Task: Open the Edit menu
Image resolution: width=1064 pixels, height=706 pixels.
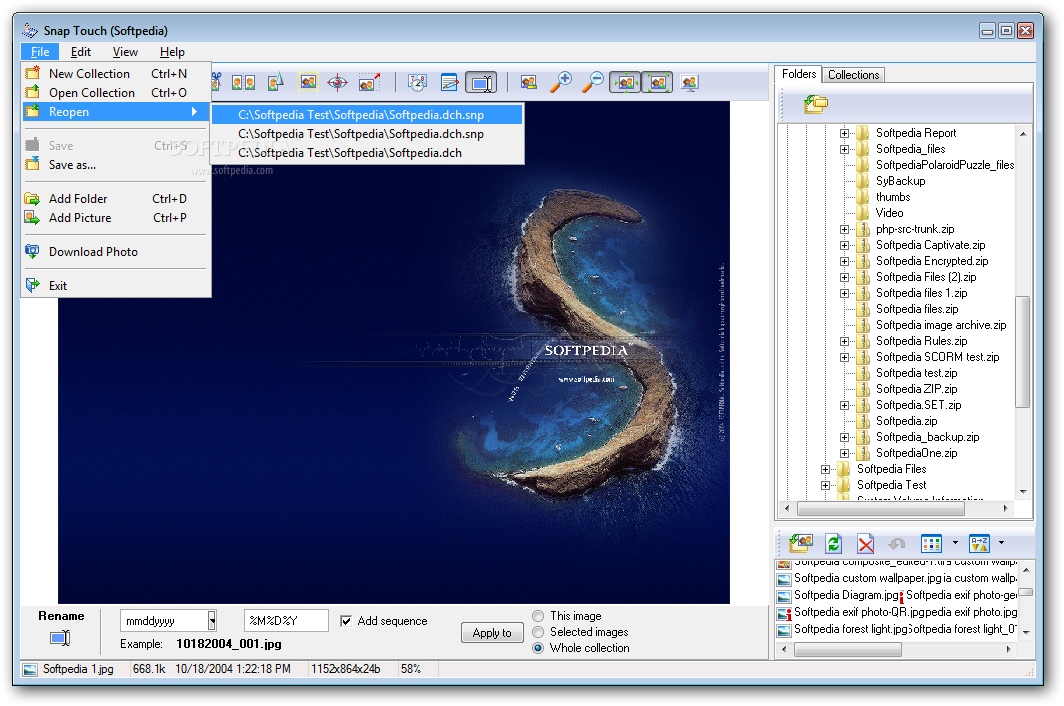Action: (x=81, y=52)
